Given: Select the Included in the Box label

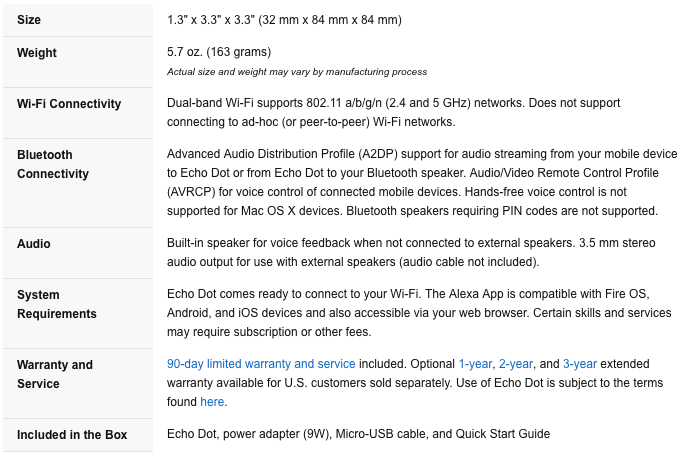Looking at the screenshot, I should 72,435.
